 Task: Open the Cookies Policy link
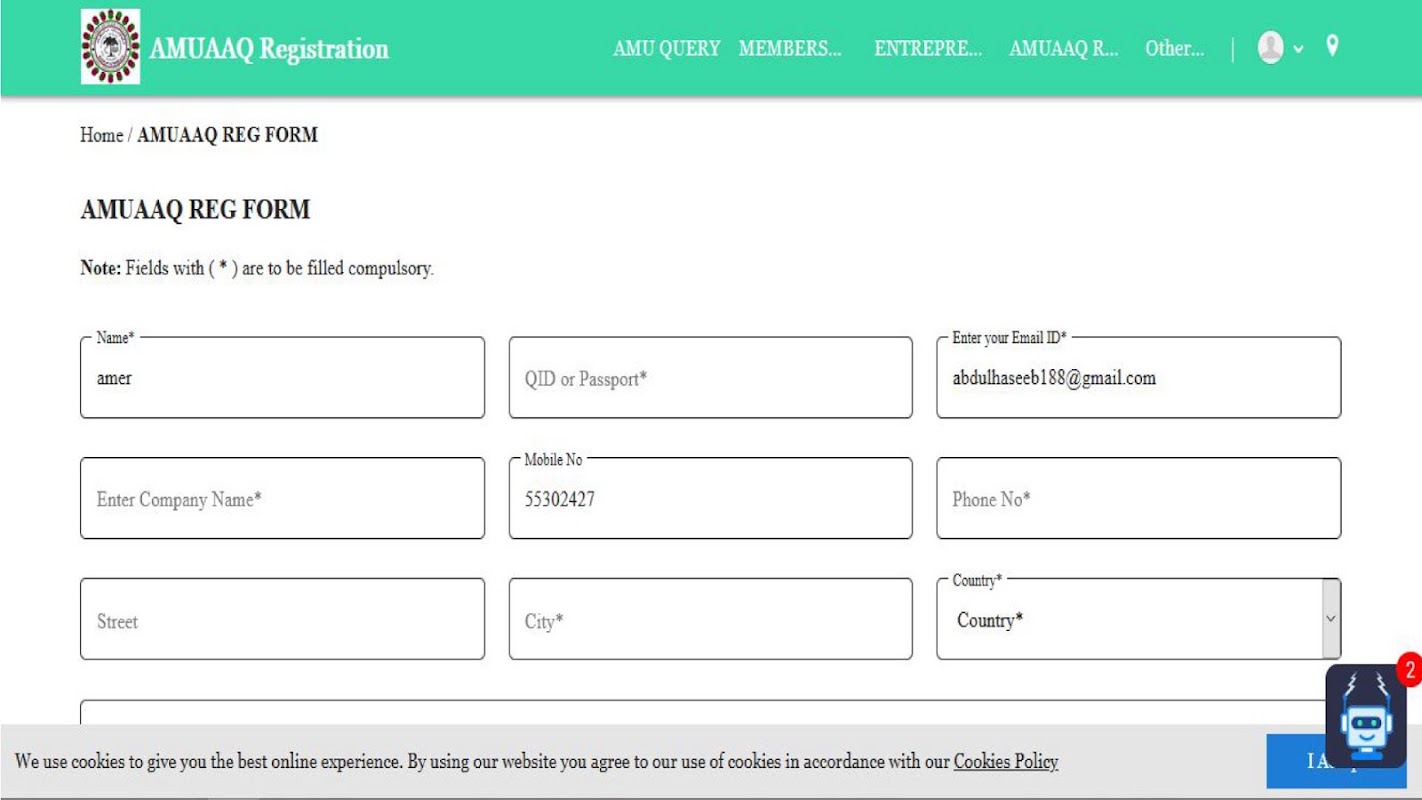tap(1005, 762)
